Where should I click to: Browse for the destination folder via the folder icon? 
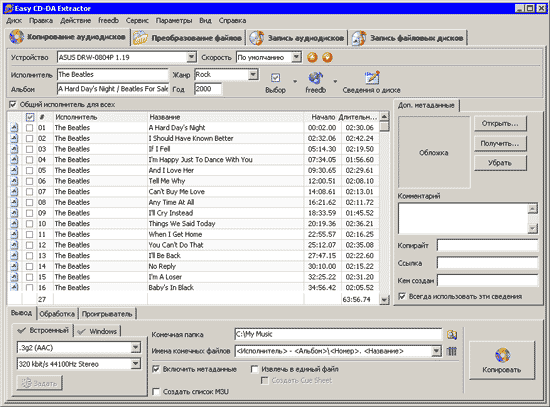pos(452,335)
